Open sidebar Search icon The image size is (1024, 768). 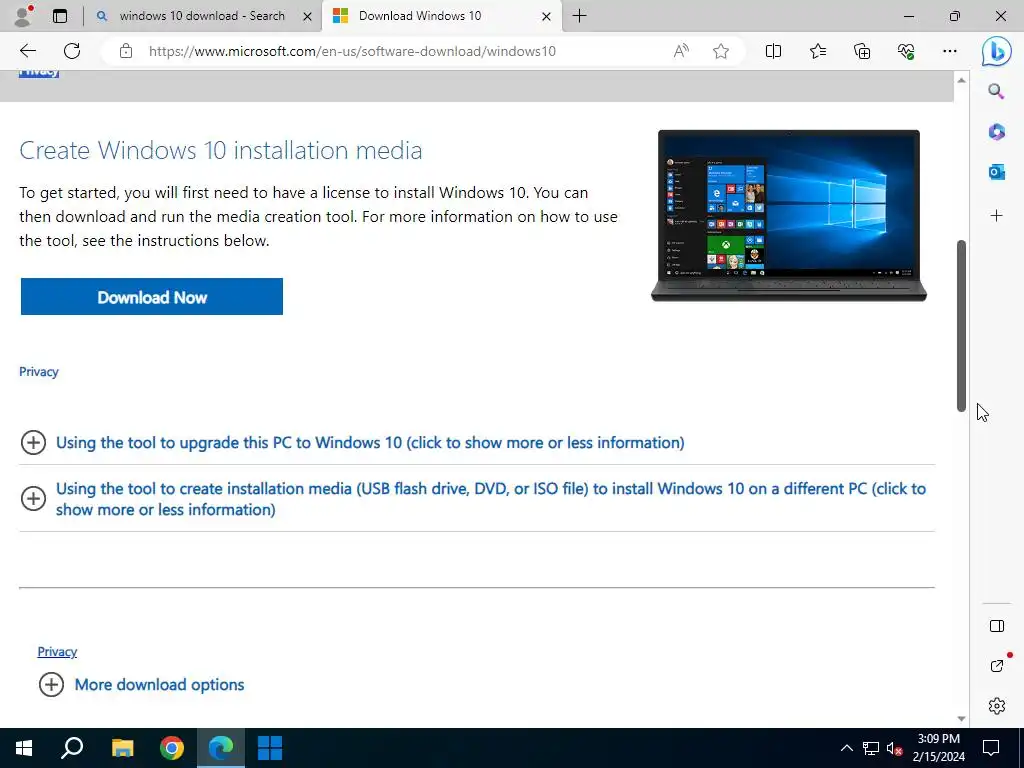[x=996, y=91]
